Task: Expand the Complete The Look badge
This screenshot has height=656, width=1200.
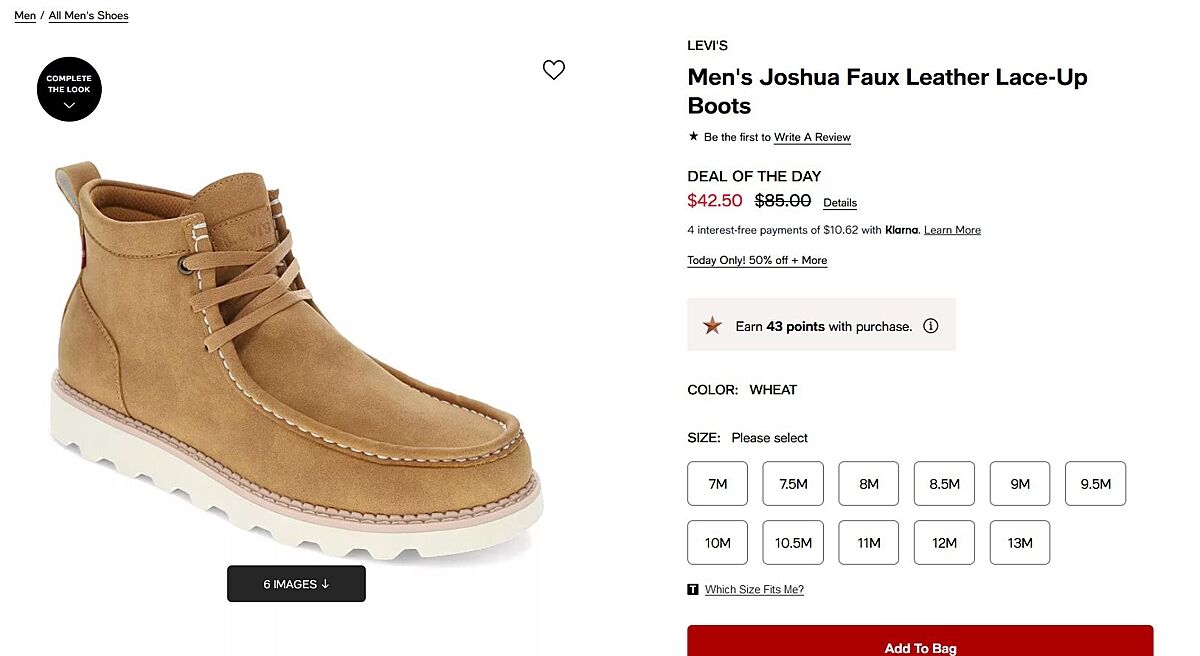Action: pos(70,90)
